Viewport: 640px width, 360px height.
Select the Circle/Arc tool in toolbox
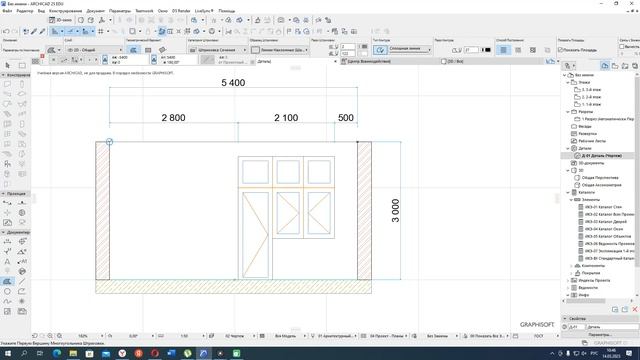pos(7,291)
